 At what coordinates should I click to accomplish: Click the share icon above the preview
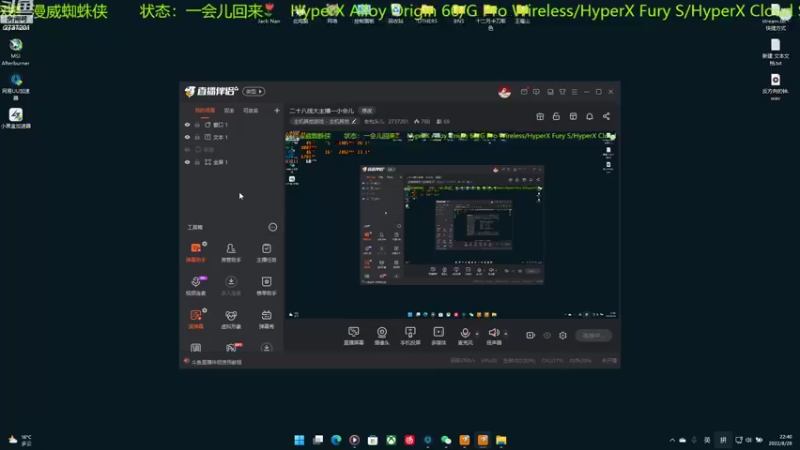[606, 116]
